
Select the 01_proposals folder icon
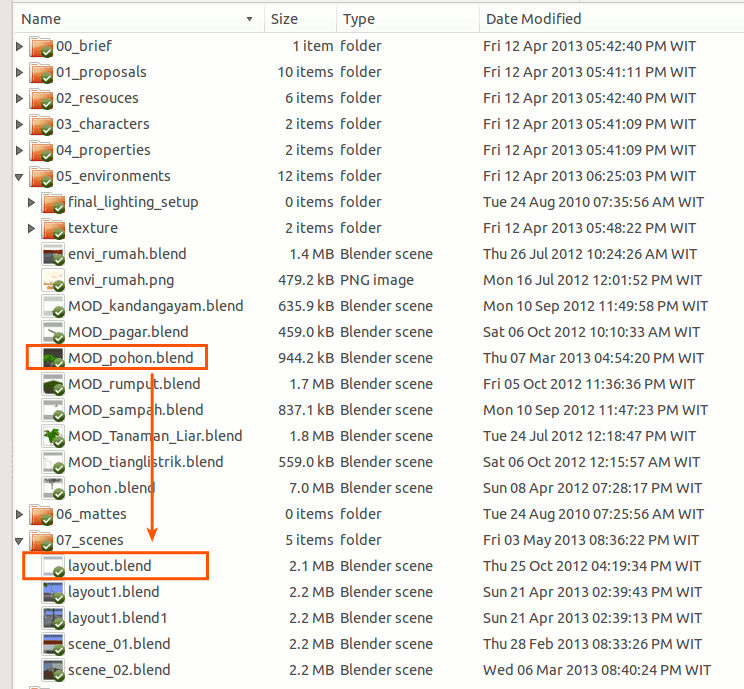coord(41,73)
